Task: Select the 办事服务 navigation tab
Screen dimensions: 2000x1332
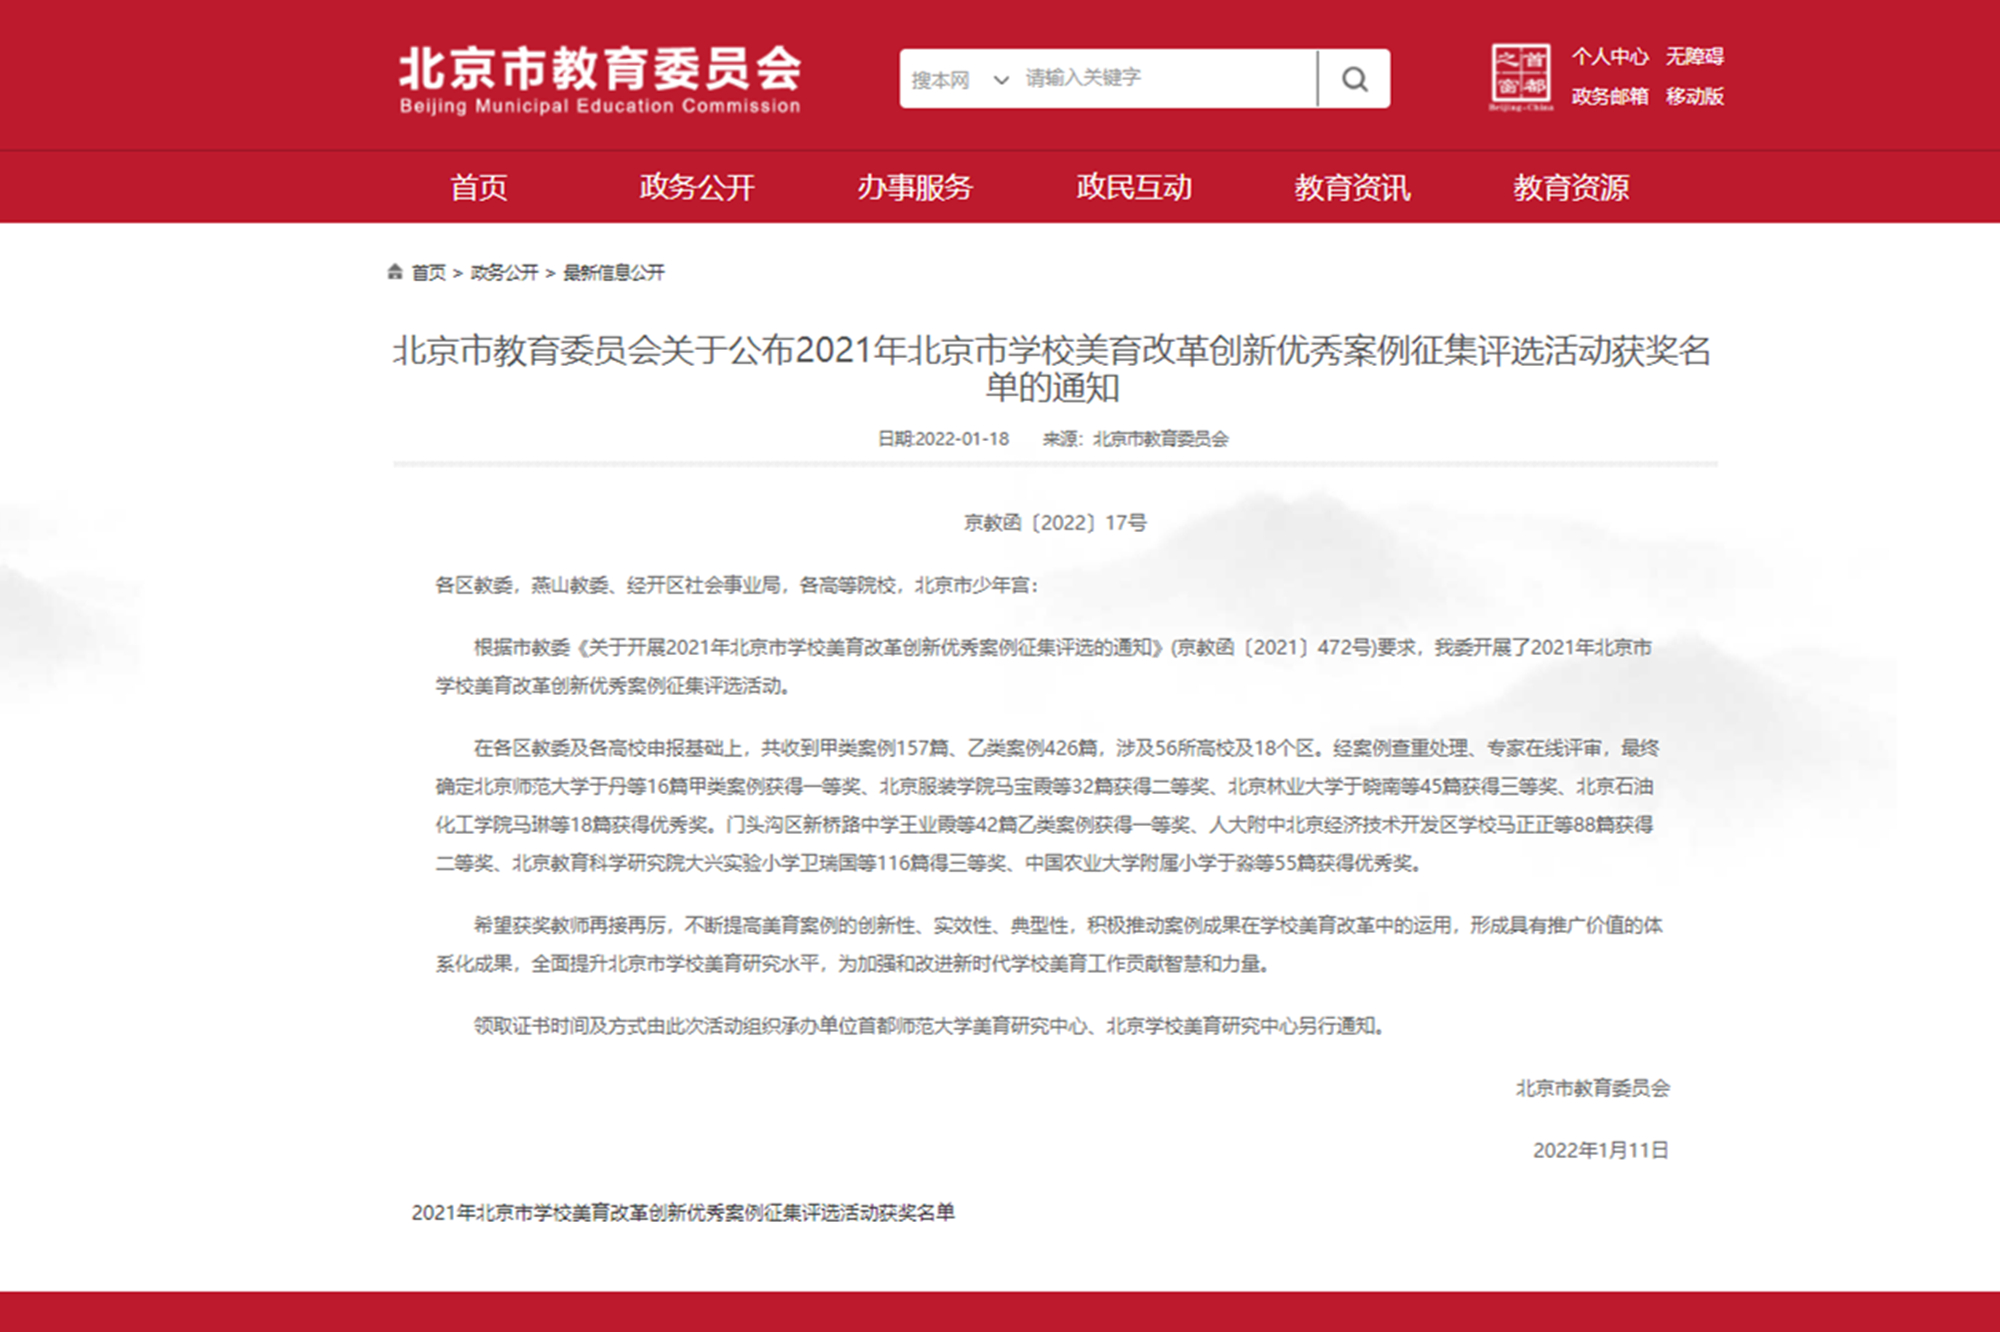Action: [915, 187]
